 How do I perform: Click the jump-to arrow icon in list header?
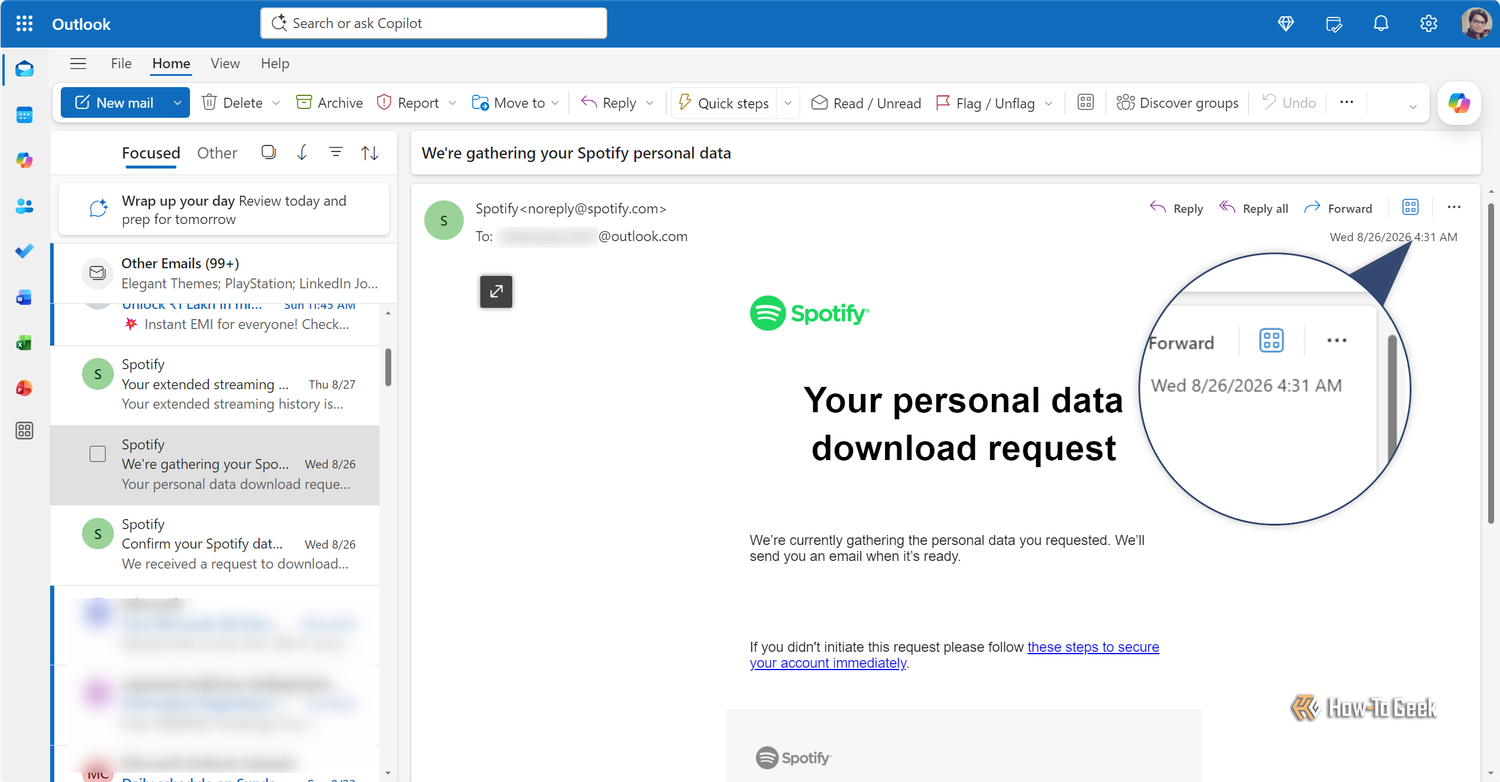point(302,152)
